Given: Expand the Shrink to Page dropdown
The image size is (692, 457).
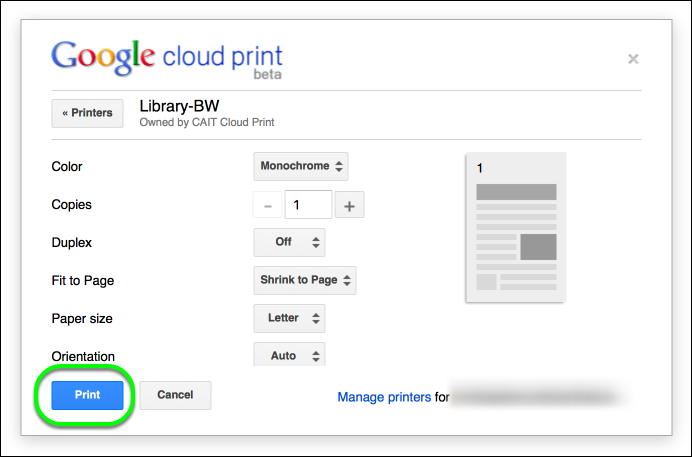Looking at the screenshot, I should (305, 280).
